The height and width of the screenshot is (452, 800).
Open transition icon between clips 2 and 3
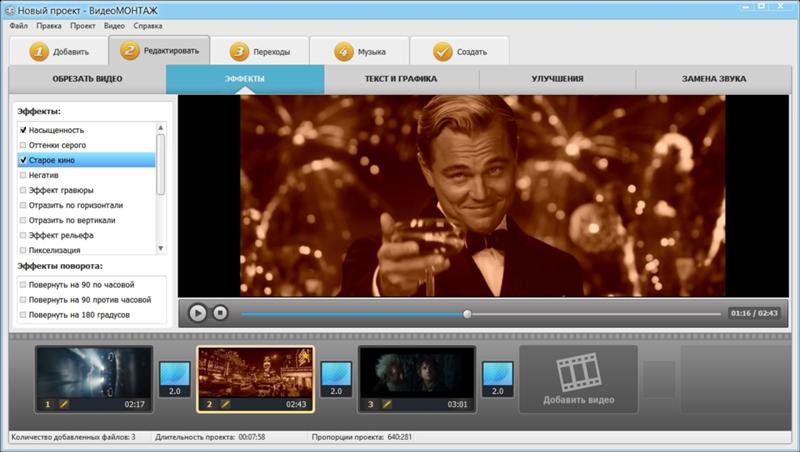coord(336,379)
